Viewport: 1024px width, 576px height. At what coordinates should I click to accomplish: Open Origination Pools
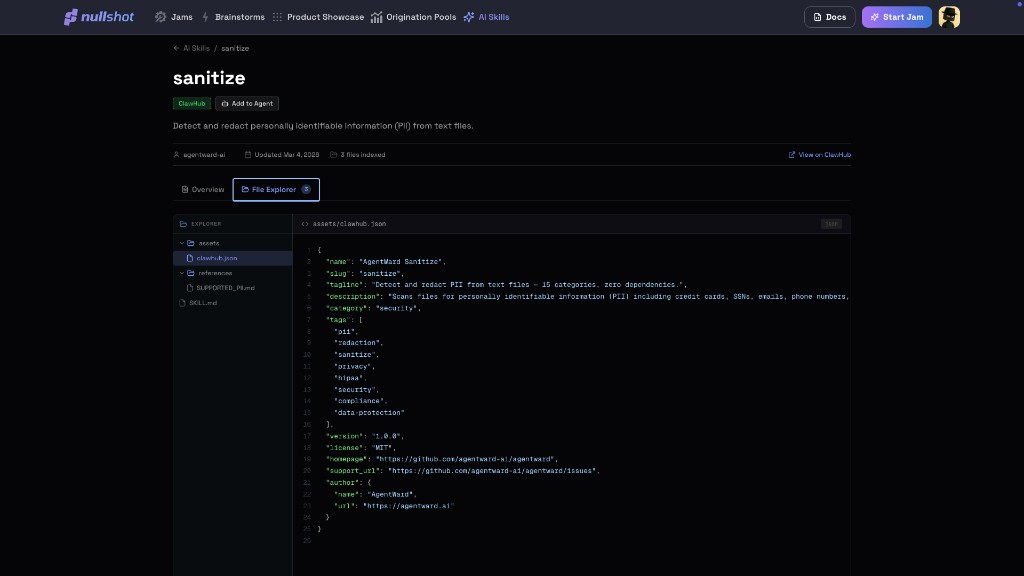click(413, 17)
